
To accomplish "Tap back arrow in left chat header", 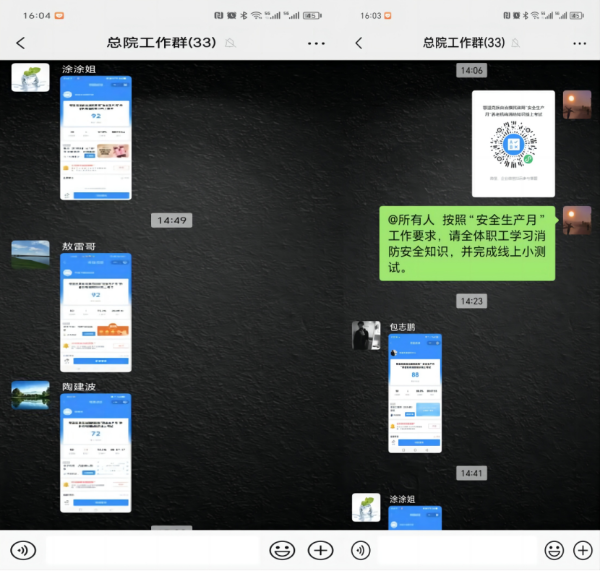I will point(21,43).
